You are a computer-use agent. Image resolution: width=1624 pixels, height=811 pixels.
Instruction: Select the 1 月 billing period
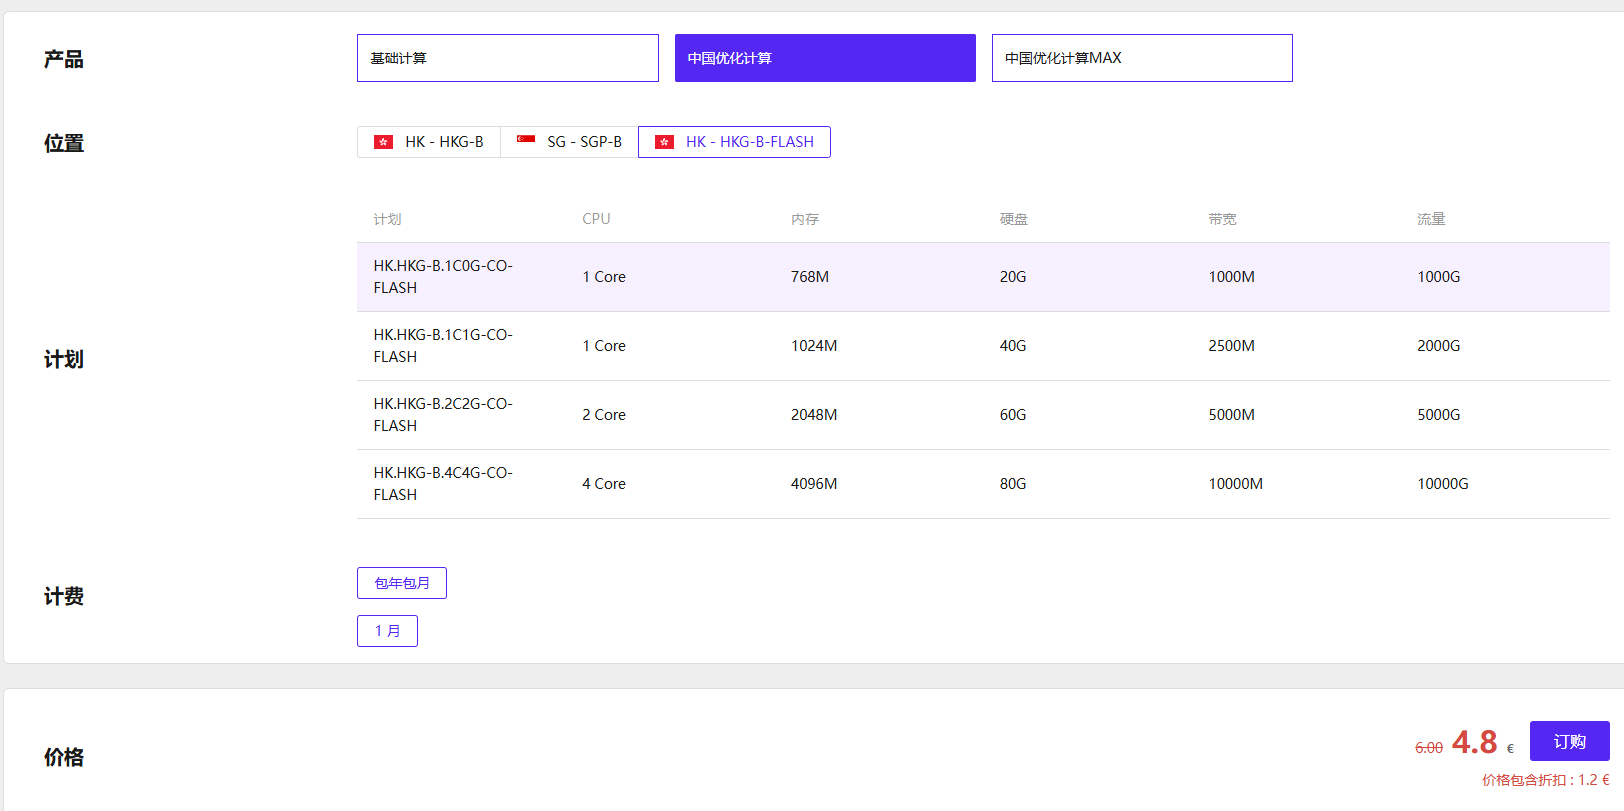click(387, 631)
